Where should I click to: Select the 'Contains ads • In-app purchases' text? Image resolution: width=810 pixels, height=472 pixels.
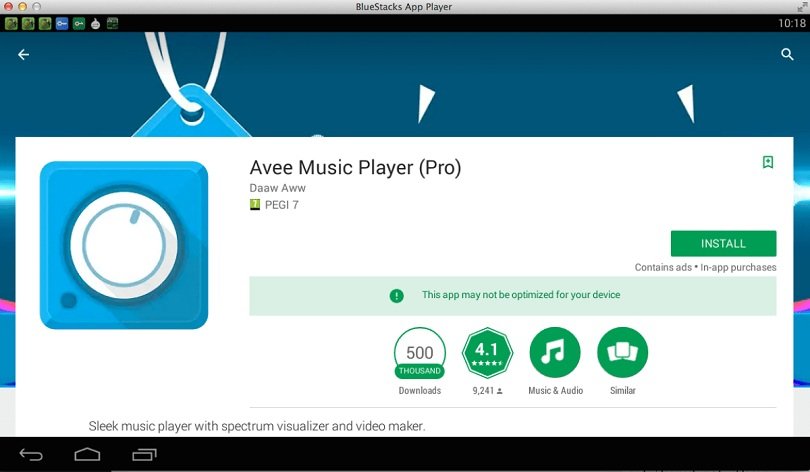pyautogui.click(x=705, y=267)
